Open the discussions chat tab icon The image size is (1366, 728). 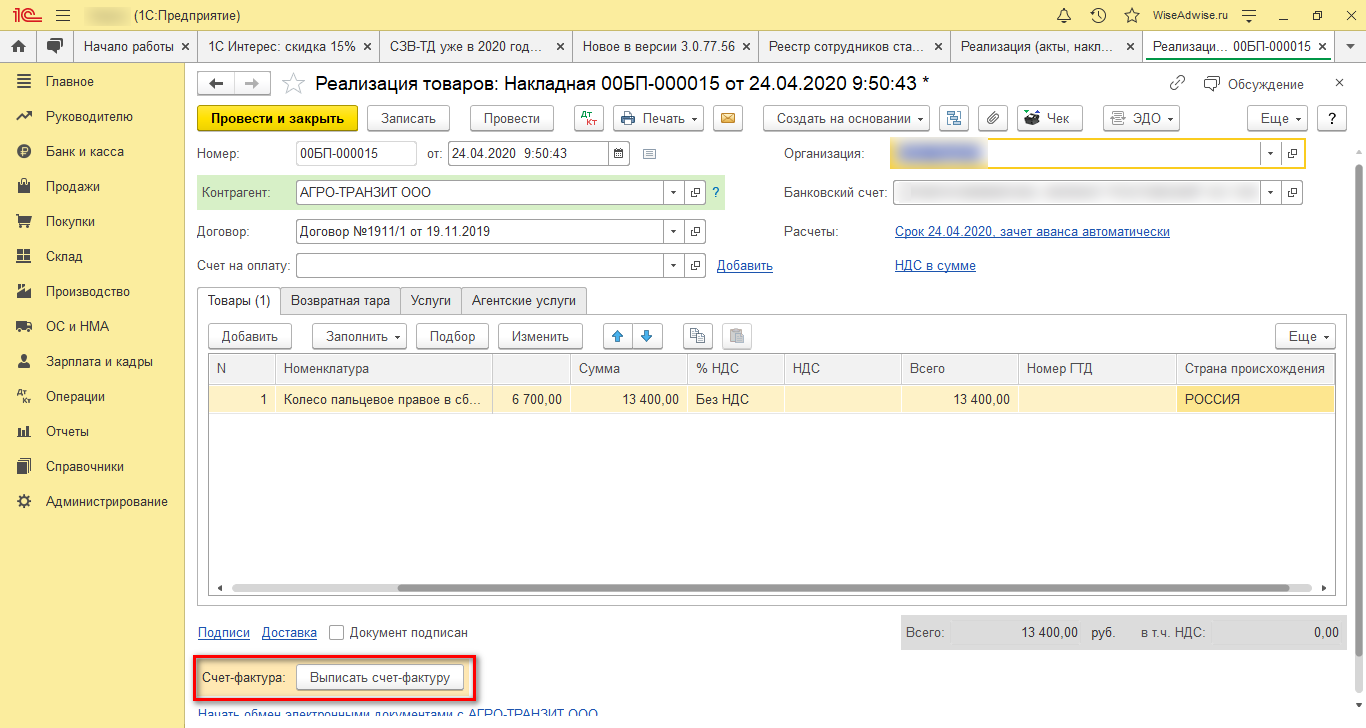click(x=54, y=46)
